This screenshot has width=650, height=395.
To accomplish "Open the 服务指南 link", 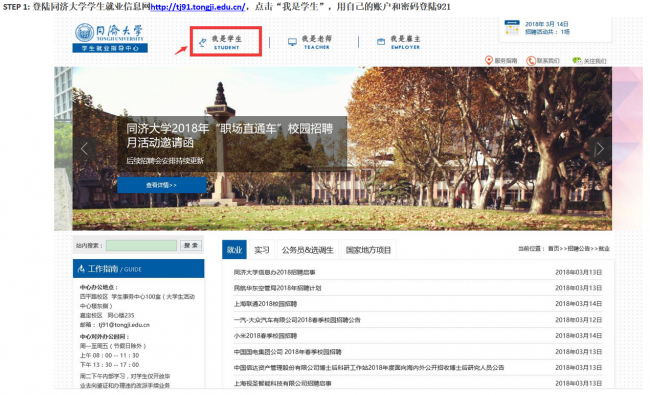I will coord(506,61).
